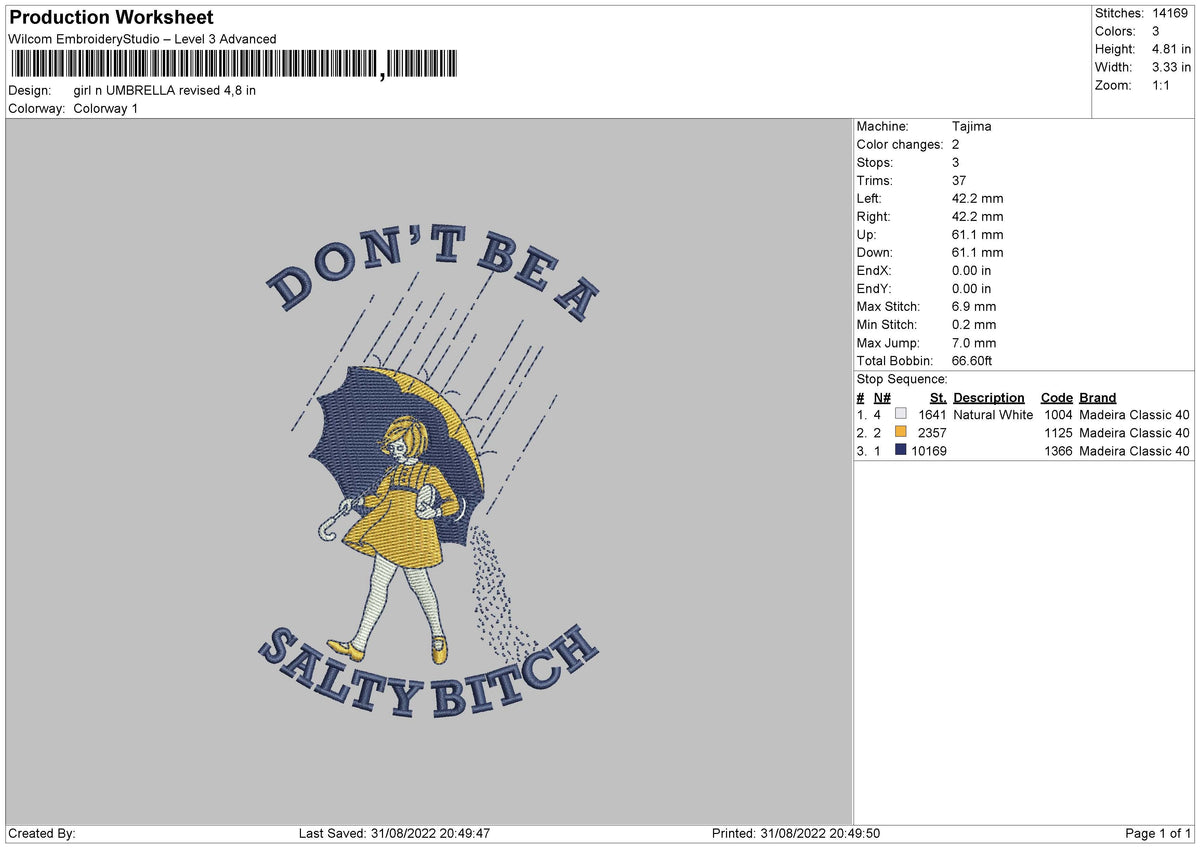Screen dimensions: 1200x848
Task: Click the design name 'girl n UMBRELLA revised'
Action: (x=147, y=90)
